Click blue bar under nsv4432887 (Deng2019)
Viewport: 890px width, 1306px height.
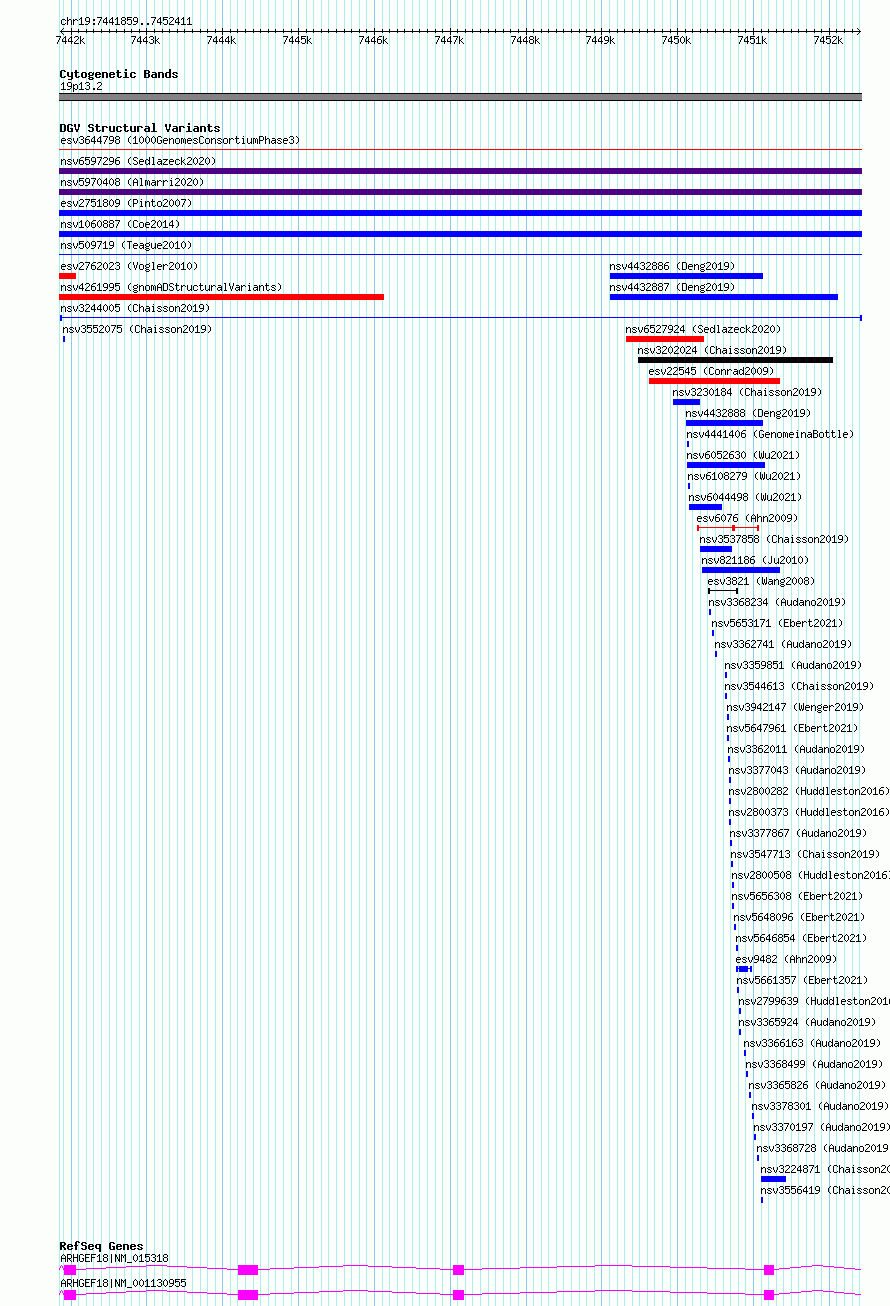(724, 297)
